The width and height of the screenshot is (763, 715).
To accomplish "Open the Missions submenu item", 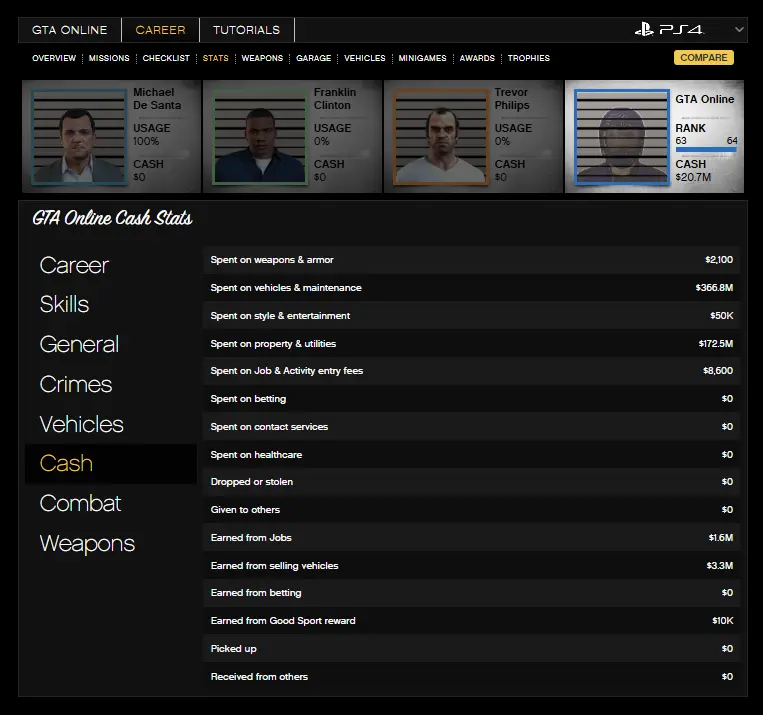I will (109, 58).
